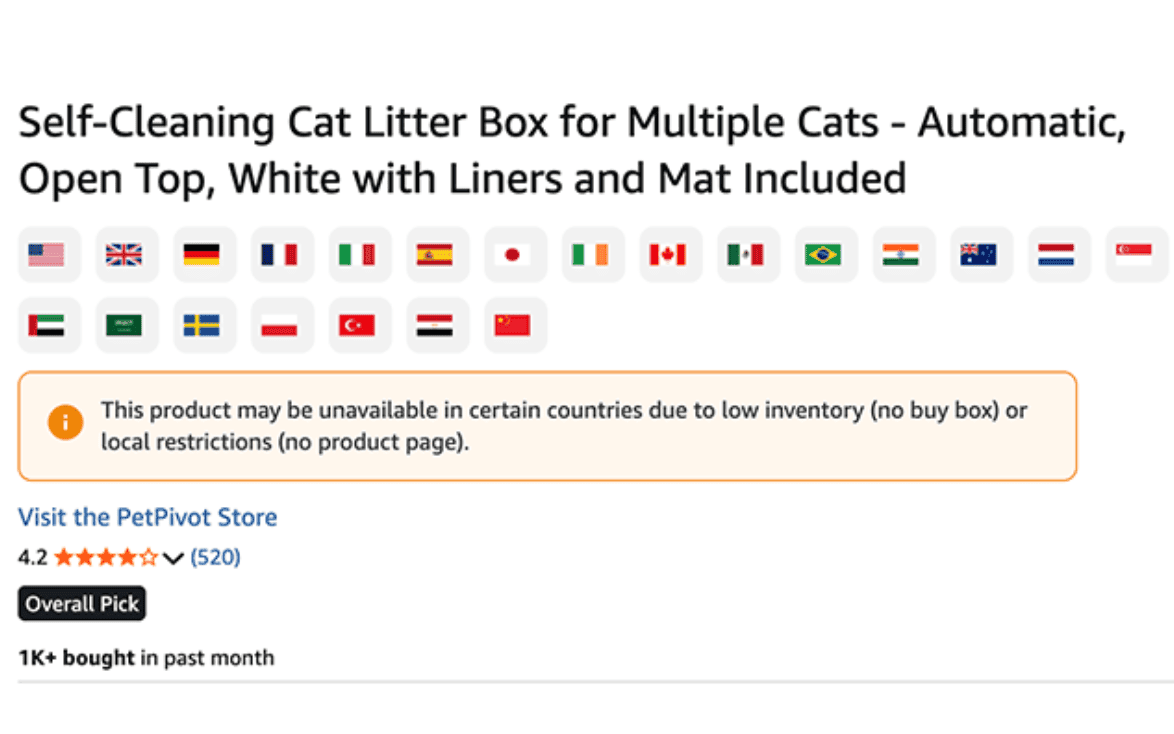The height and width of the screenshot is (734, 1174).
Task: Click the Italy flag icon
Action: coord(357,255)
